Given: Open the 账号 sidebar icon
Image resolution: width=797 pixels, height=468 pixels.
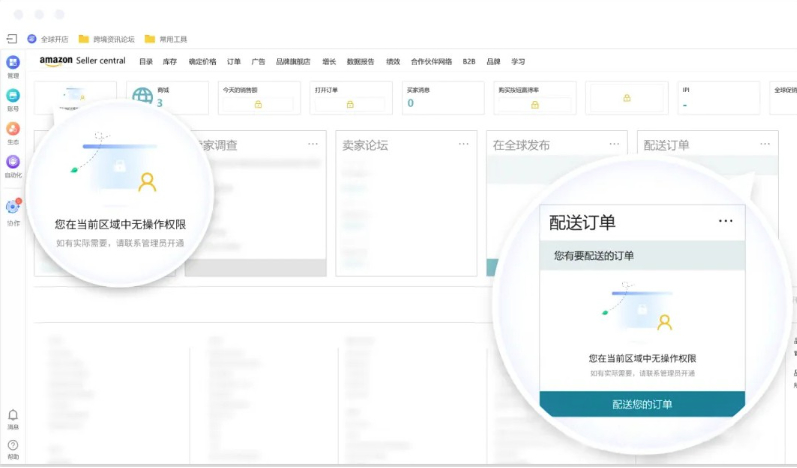Looking at the screenshot, I should click(13, 96).
